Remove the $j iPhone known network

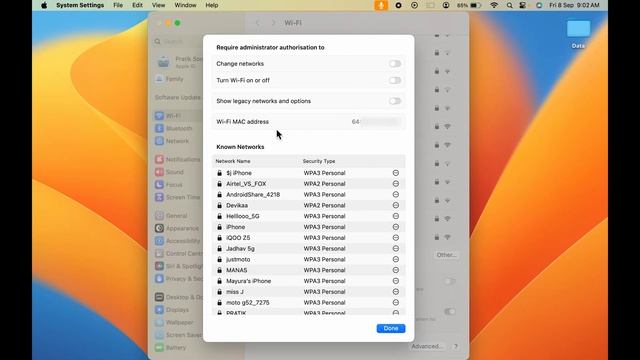pyautogui.click(x=396, y=173)
